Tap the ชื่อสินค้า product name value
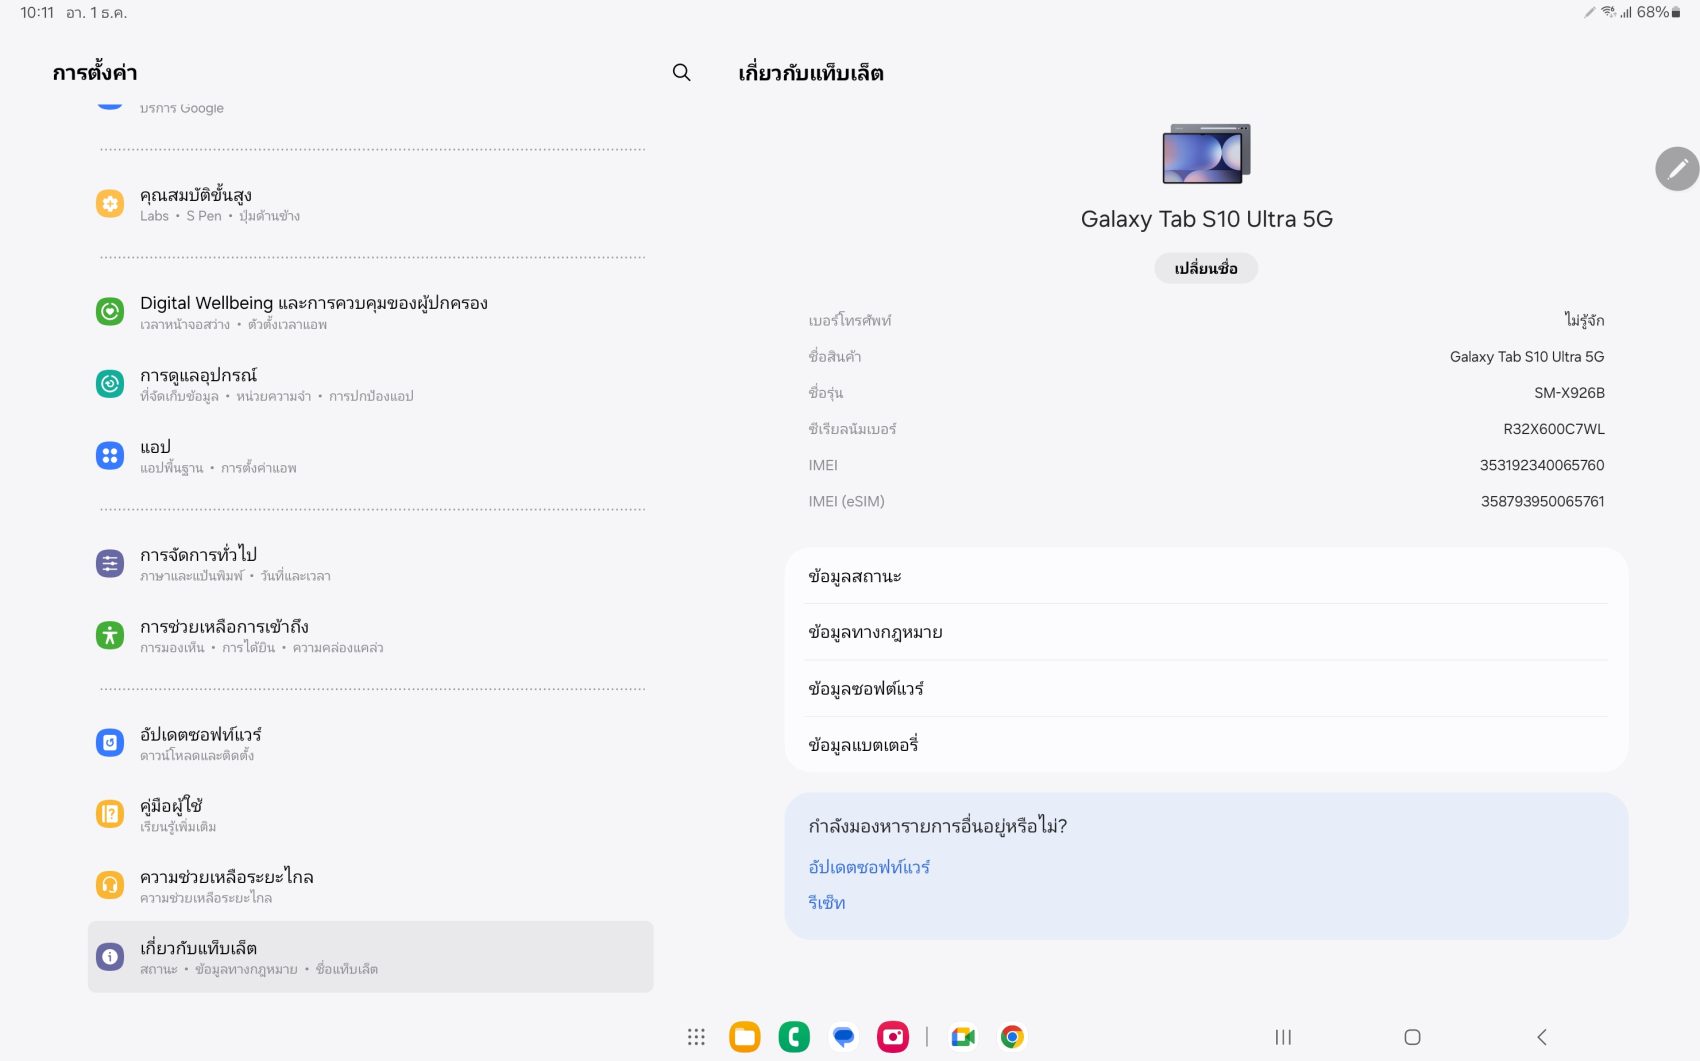This screenshot has height=1061, width=1700. 1527,357
